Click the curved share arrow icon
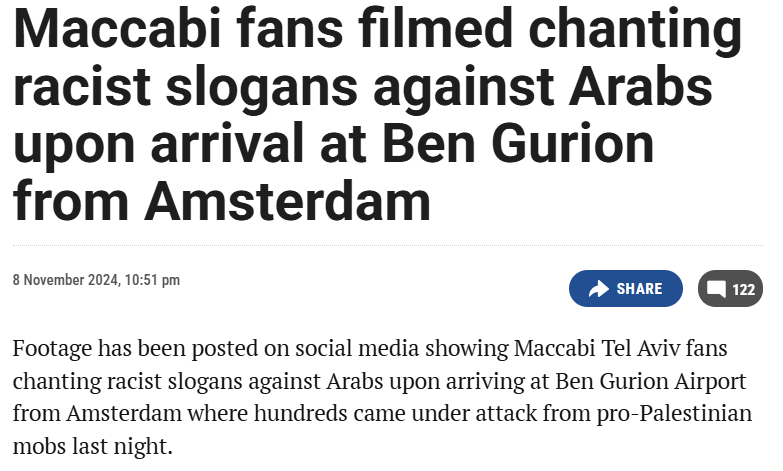Image resolution: width=783 pixels, height=471 pixels. coord(598,289)
